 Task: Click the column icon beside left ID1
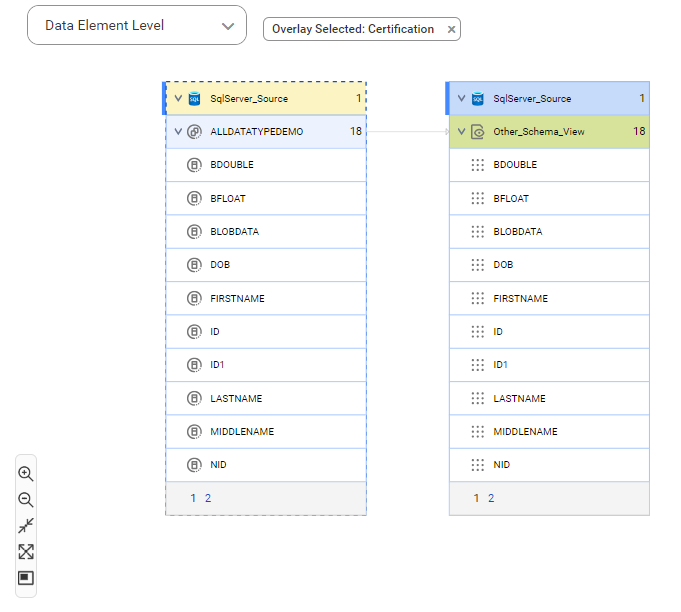(194, 365)
